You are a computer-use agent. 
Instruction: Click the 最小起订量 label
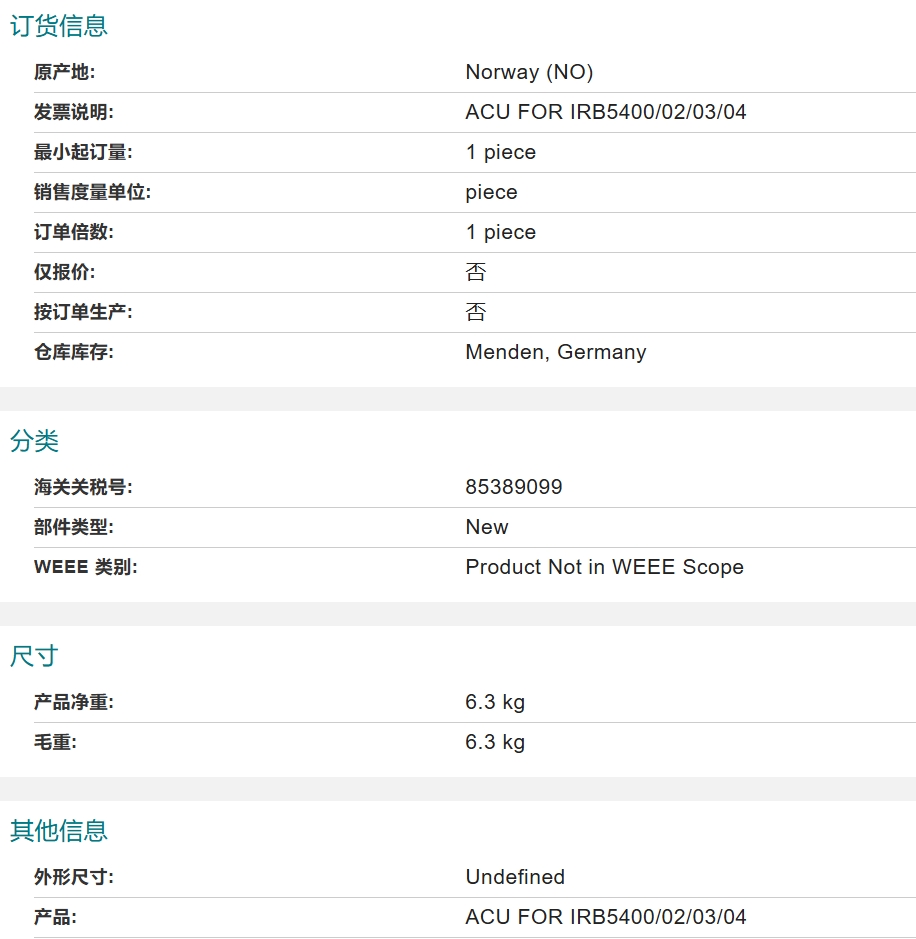(x=83, y=152)
